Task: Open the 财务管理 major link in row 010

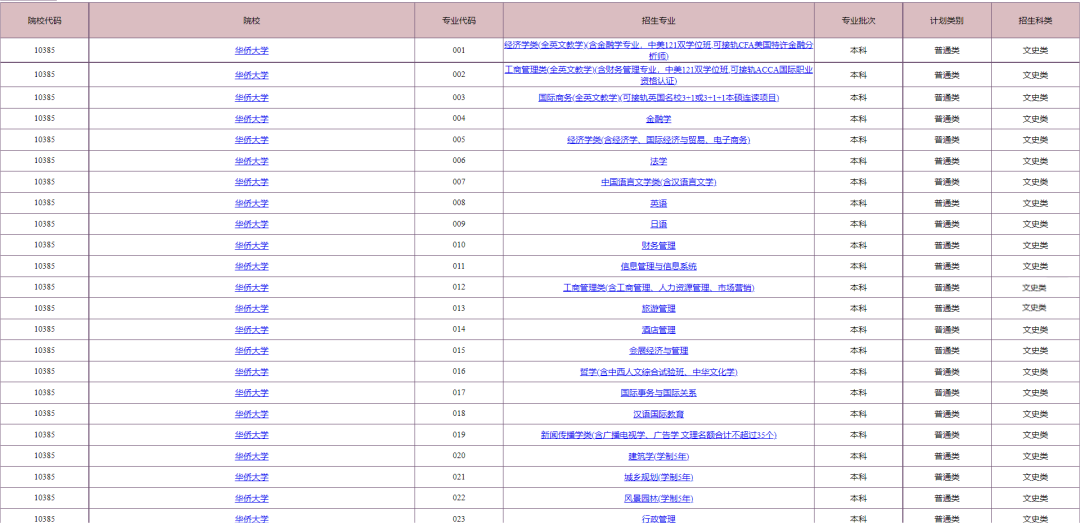Action: [658, 245]
